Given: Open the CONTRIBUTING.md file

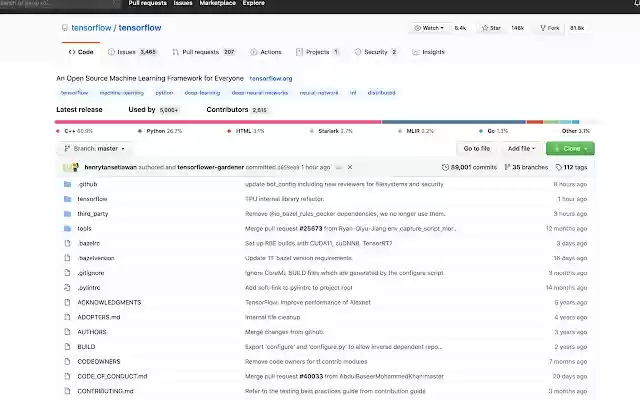Looking at the screenshot, I should (105, 391).
